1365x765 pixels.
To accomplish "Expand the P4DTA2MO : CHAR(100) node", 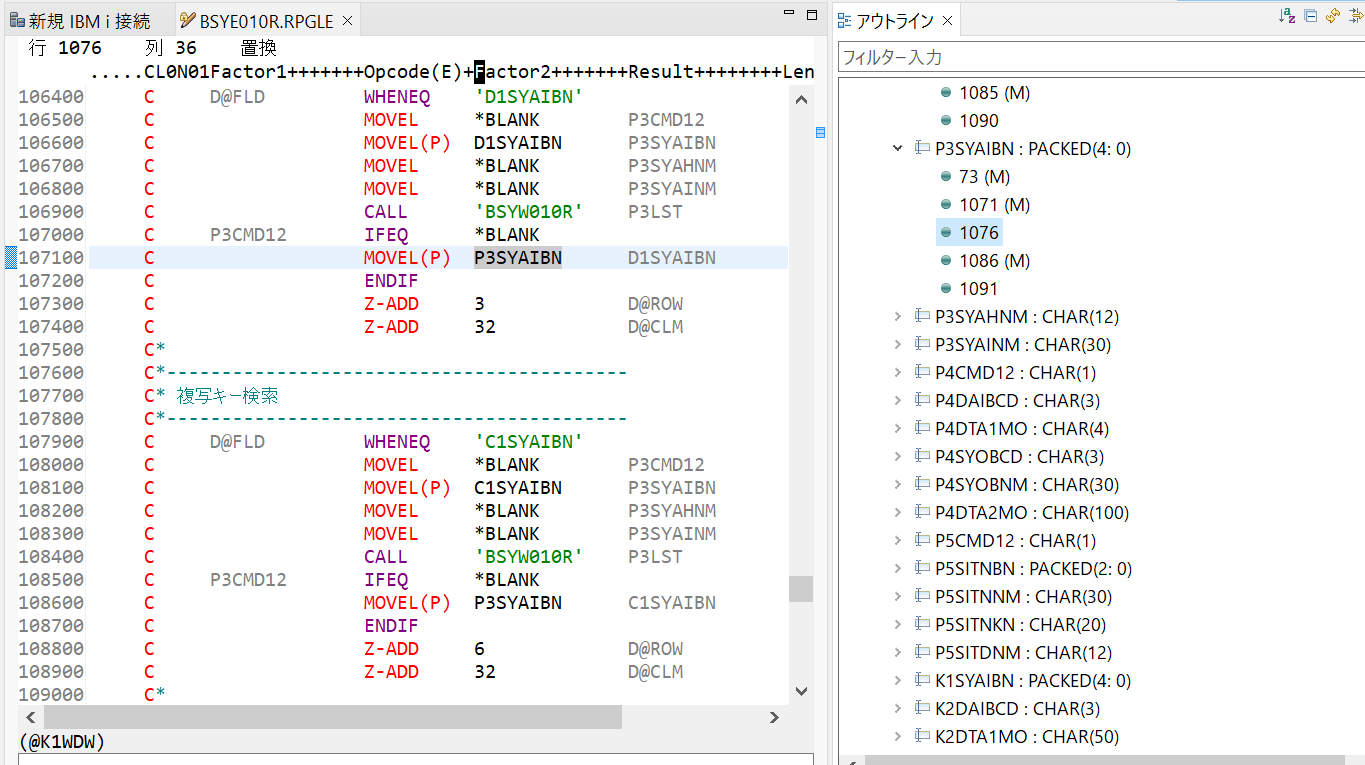I will pos(898,512).
